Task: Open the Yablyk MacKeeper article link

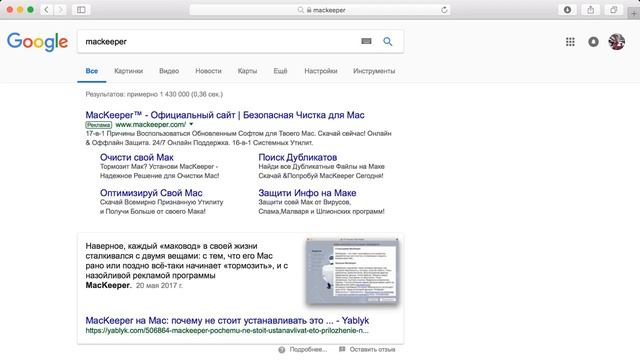Action: coord(227,320)
